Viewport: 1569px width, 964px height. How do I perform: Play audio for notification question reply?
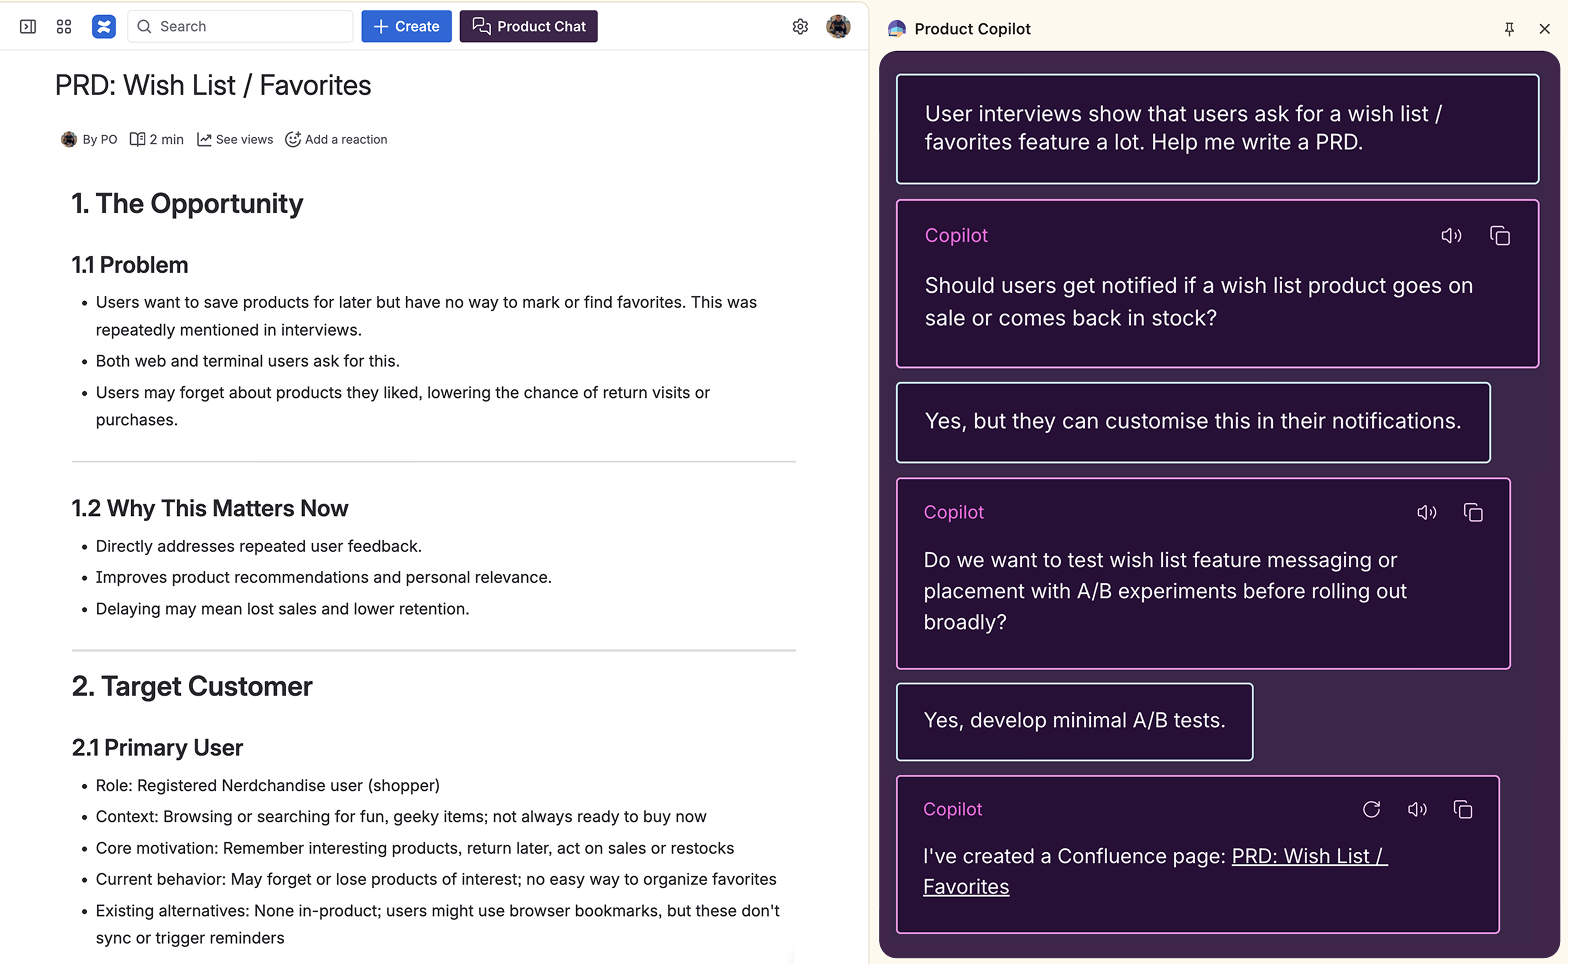pyautogui.click(x=1451, y=236)
